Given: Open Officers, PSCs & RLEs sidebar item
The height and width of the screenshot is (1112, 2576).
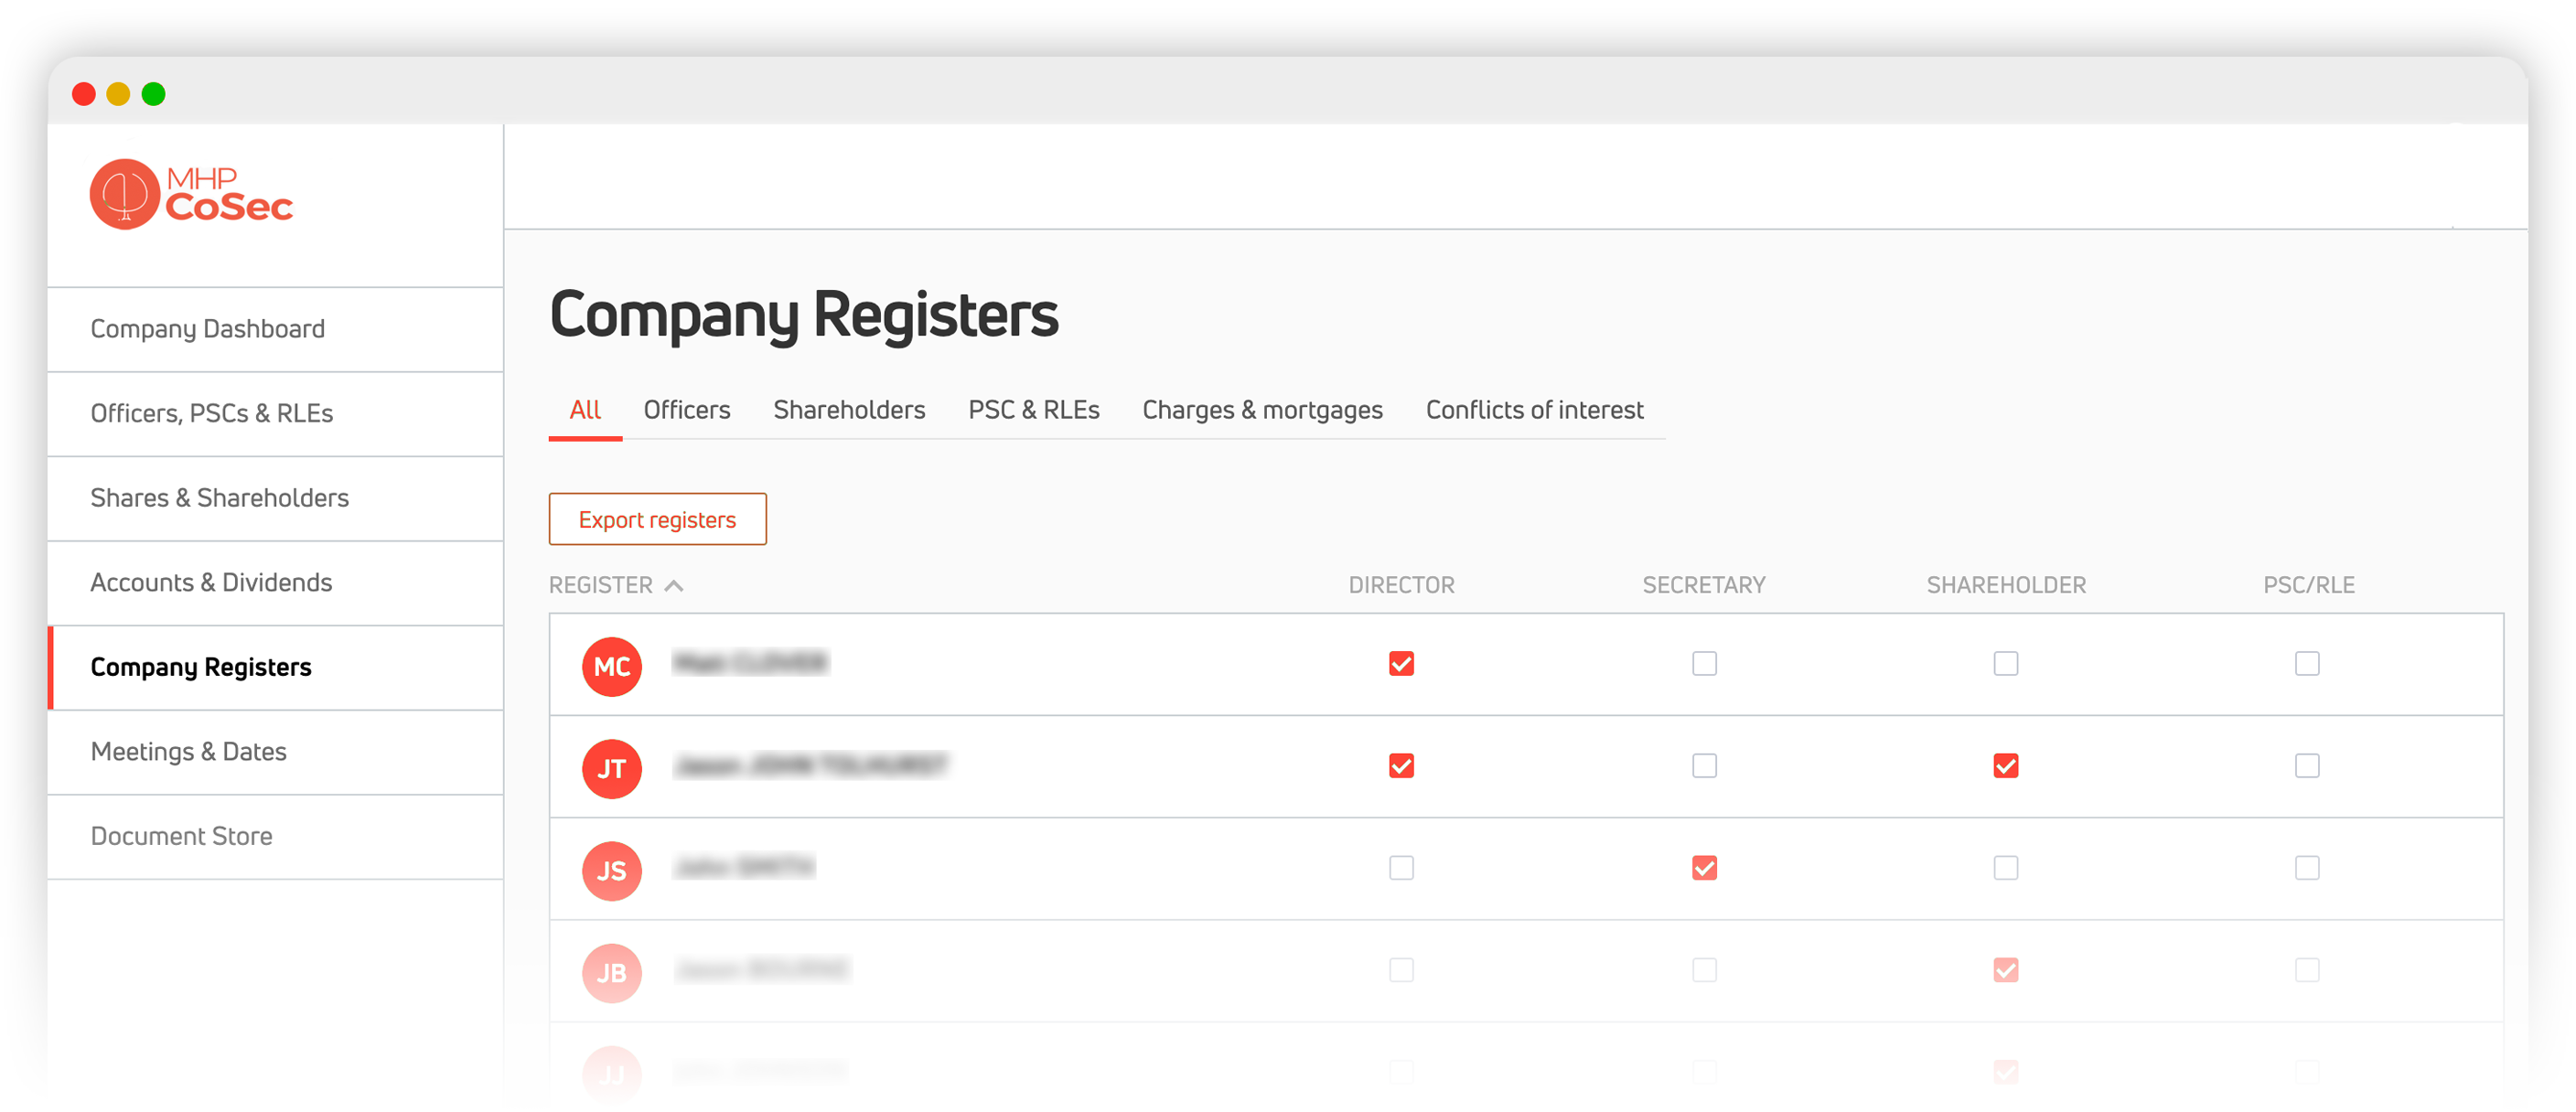Looking at the screenshot, I should coord(275,414).
